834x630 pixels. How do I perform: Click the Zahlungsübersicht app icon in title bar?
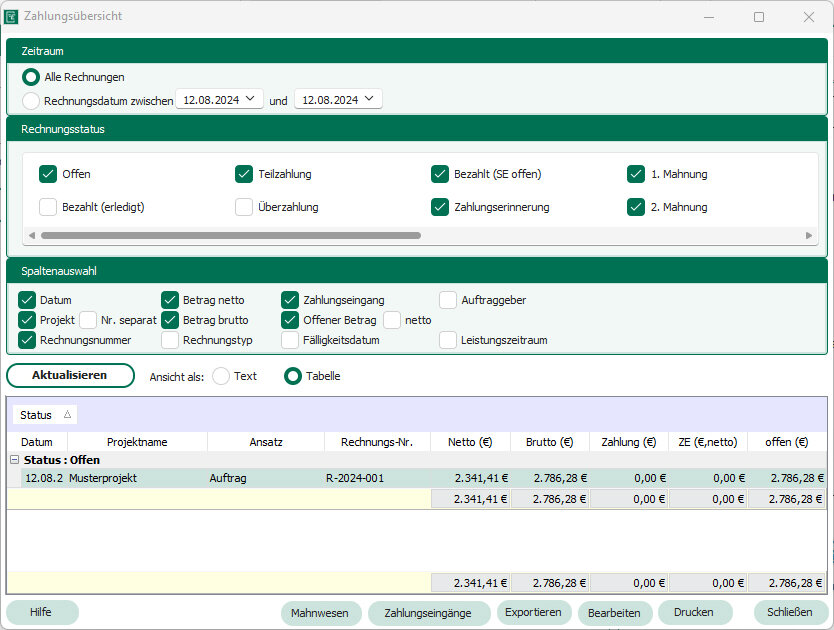click(11, 17)
